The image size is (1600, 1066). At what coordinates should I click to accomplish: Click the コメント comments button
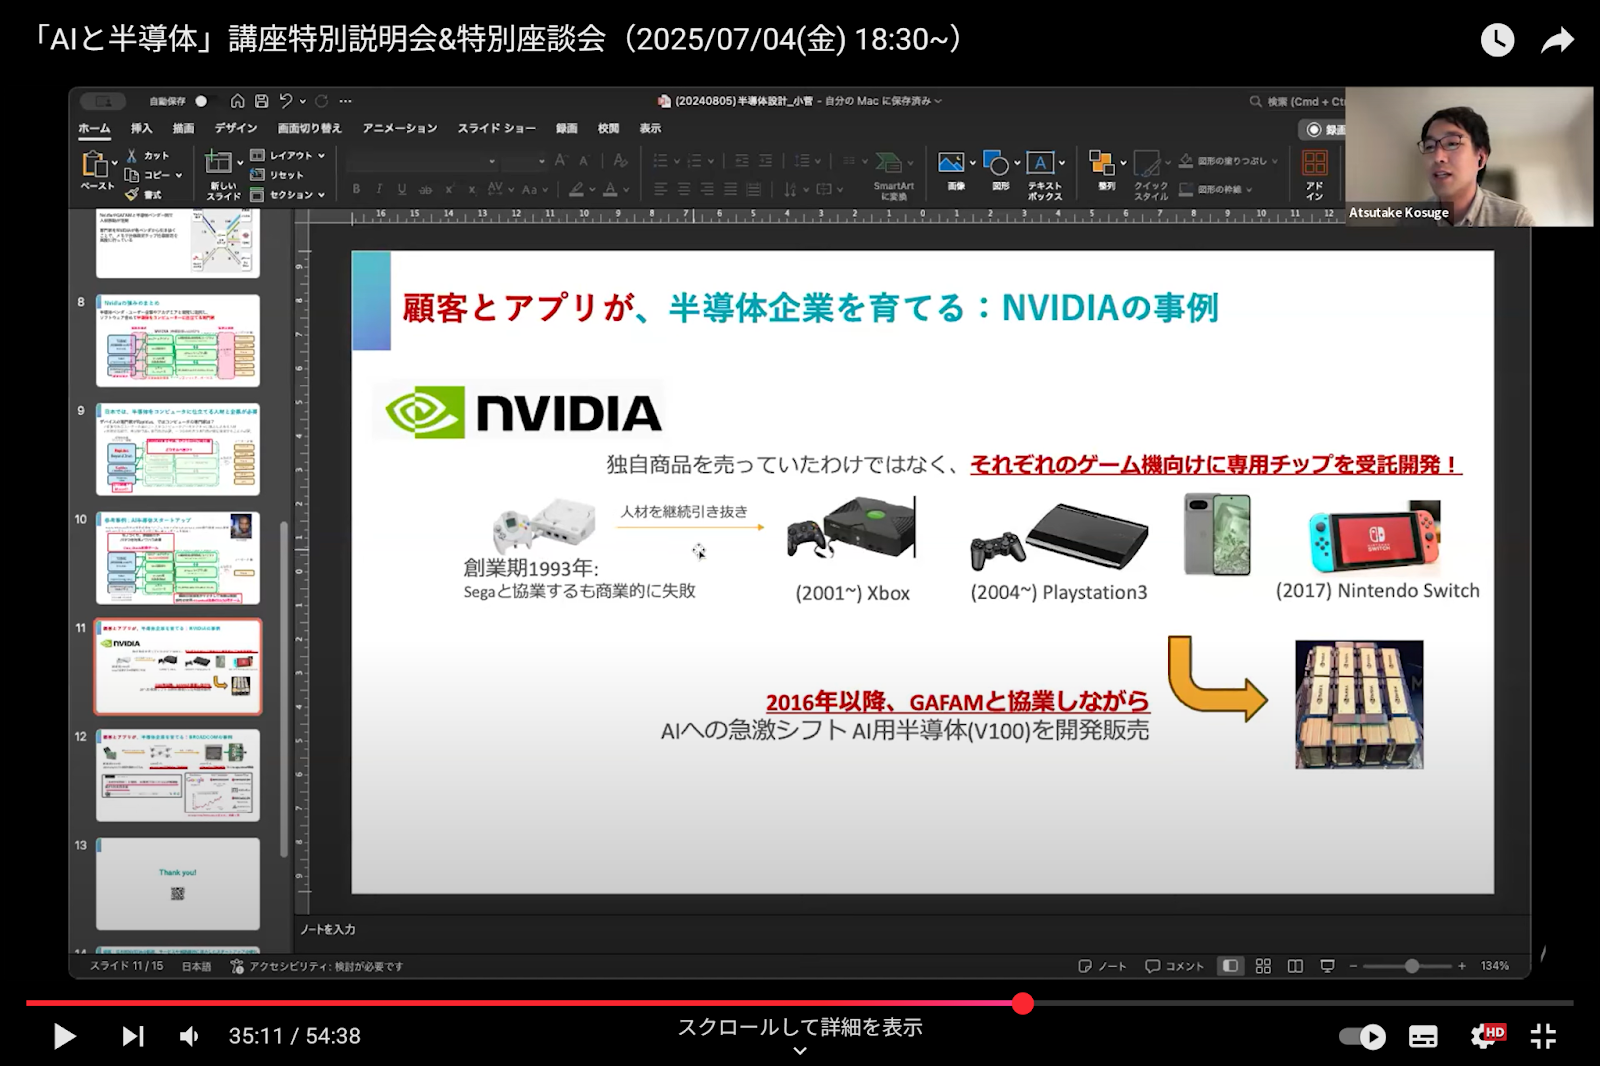click(x=1174, y=966)
